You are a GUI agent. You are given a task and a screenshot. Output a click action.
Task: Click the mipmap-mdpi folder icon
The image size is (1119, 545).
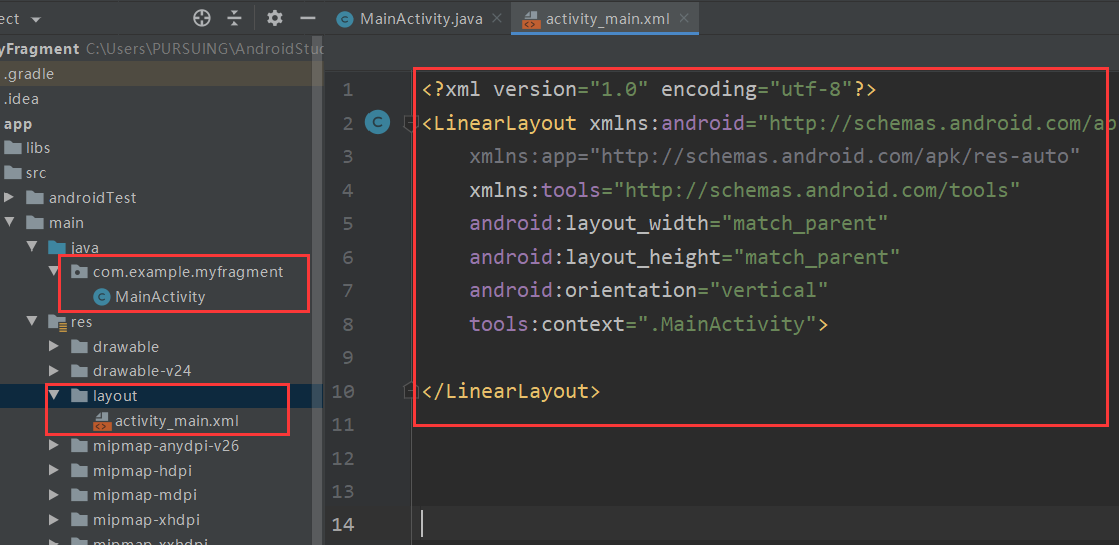pos(79,495)
